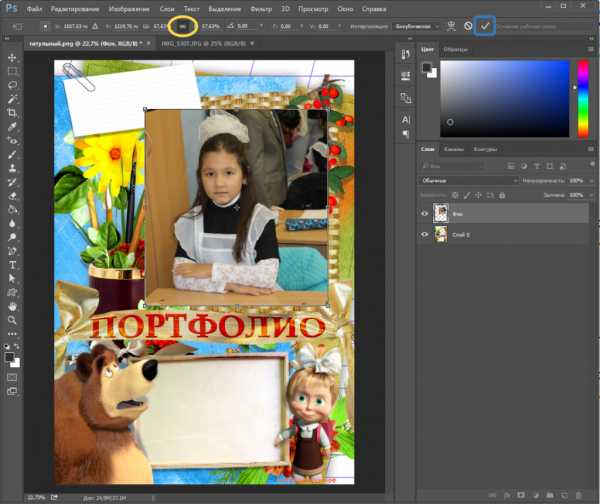This screenshot has width=600, height=504.
Task: Set the transform reference point location
Action: coord(45,26)
